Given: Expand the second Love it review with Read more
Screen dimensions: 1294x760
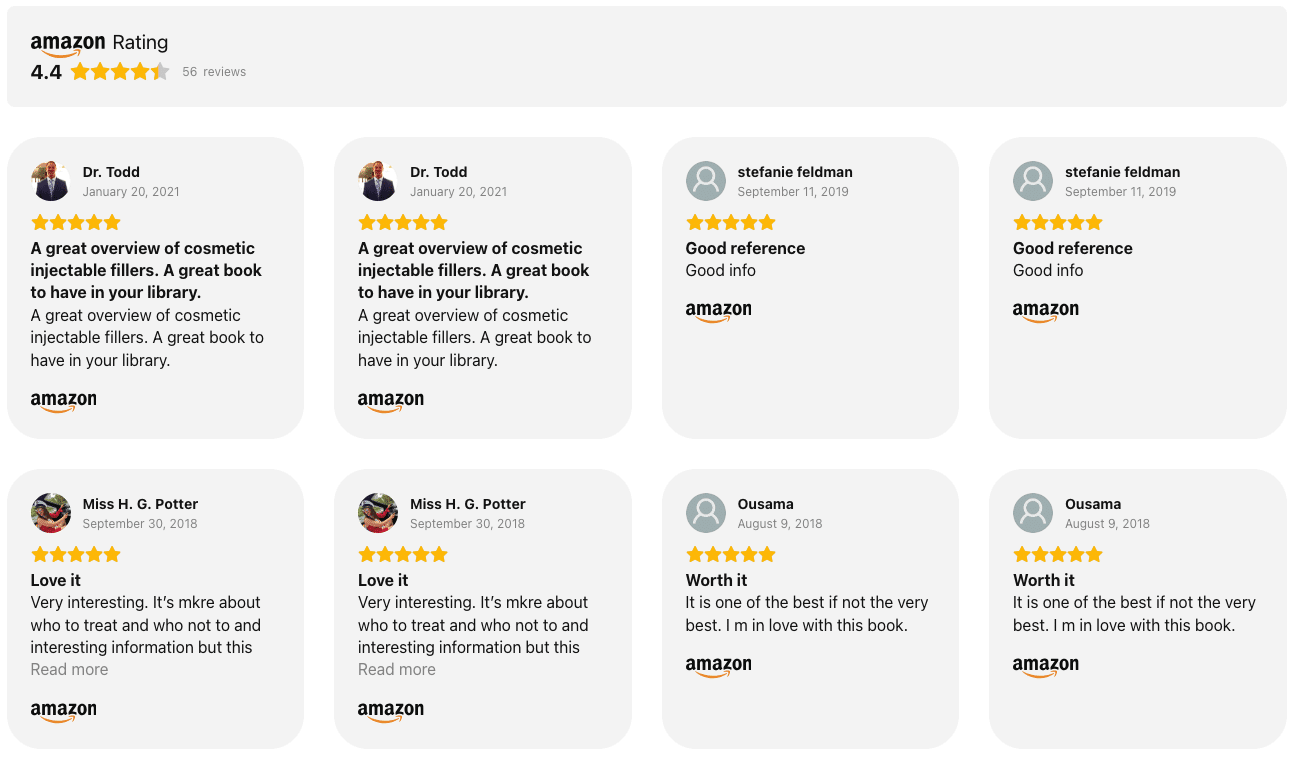Looking at the screenshot, I should pos(397,670).
